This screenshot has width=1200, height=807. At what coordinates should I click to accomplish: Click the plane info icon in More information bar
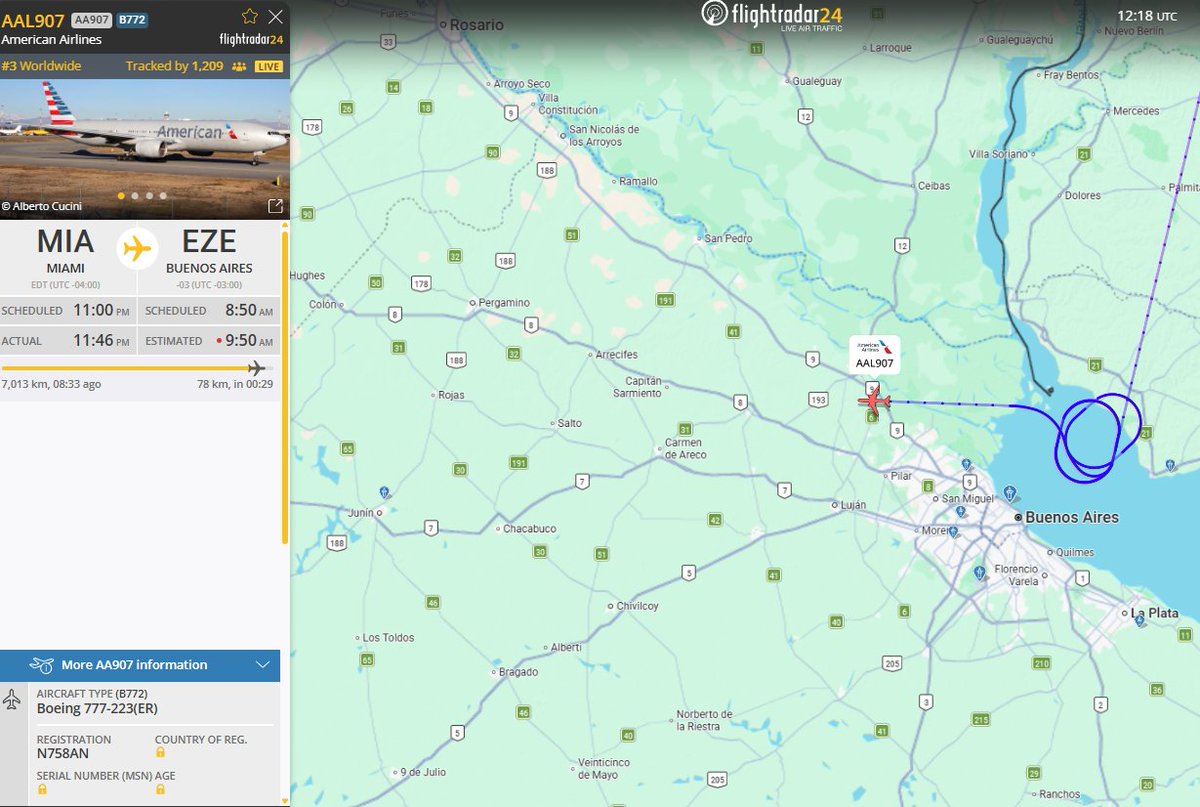[x=42, y=665]
